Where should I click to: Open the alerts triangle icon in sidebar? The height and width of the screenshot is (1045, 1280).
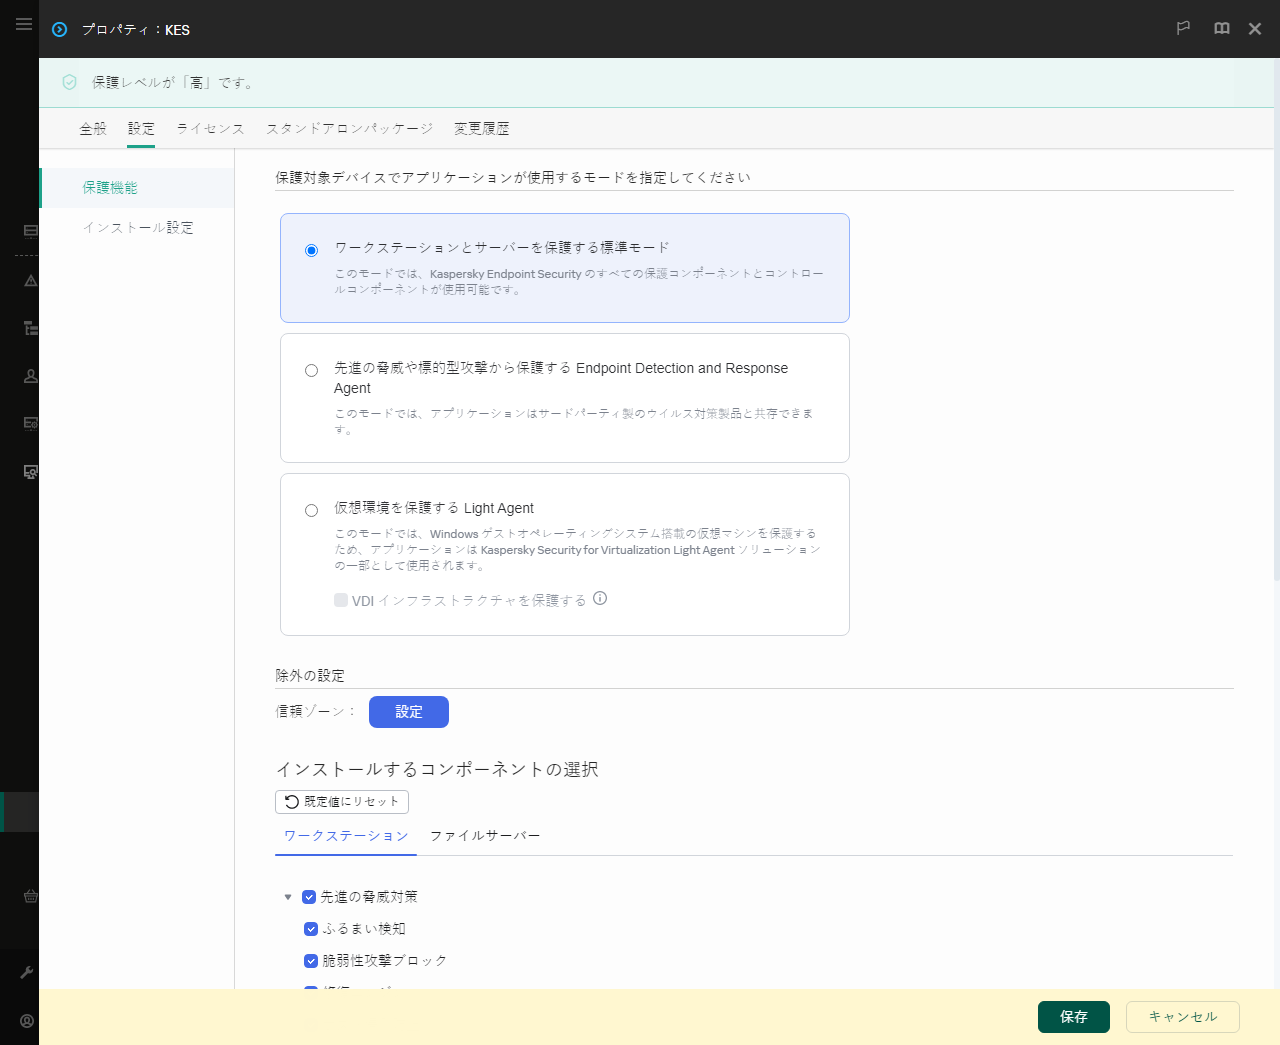(x=29, y=281)
